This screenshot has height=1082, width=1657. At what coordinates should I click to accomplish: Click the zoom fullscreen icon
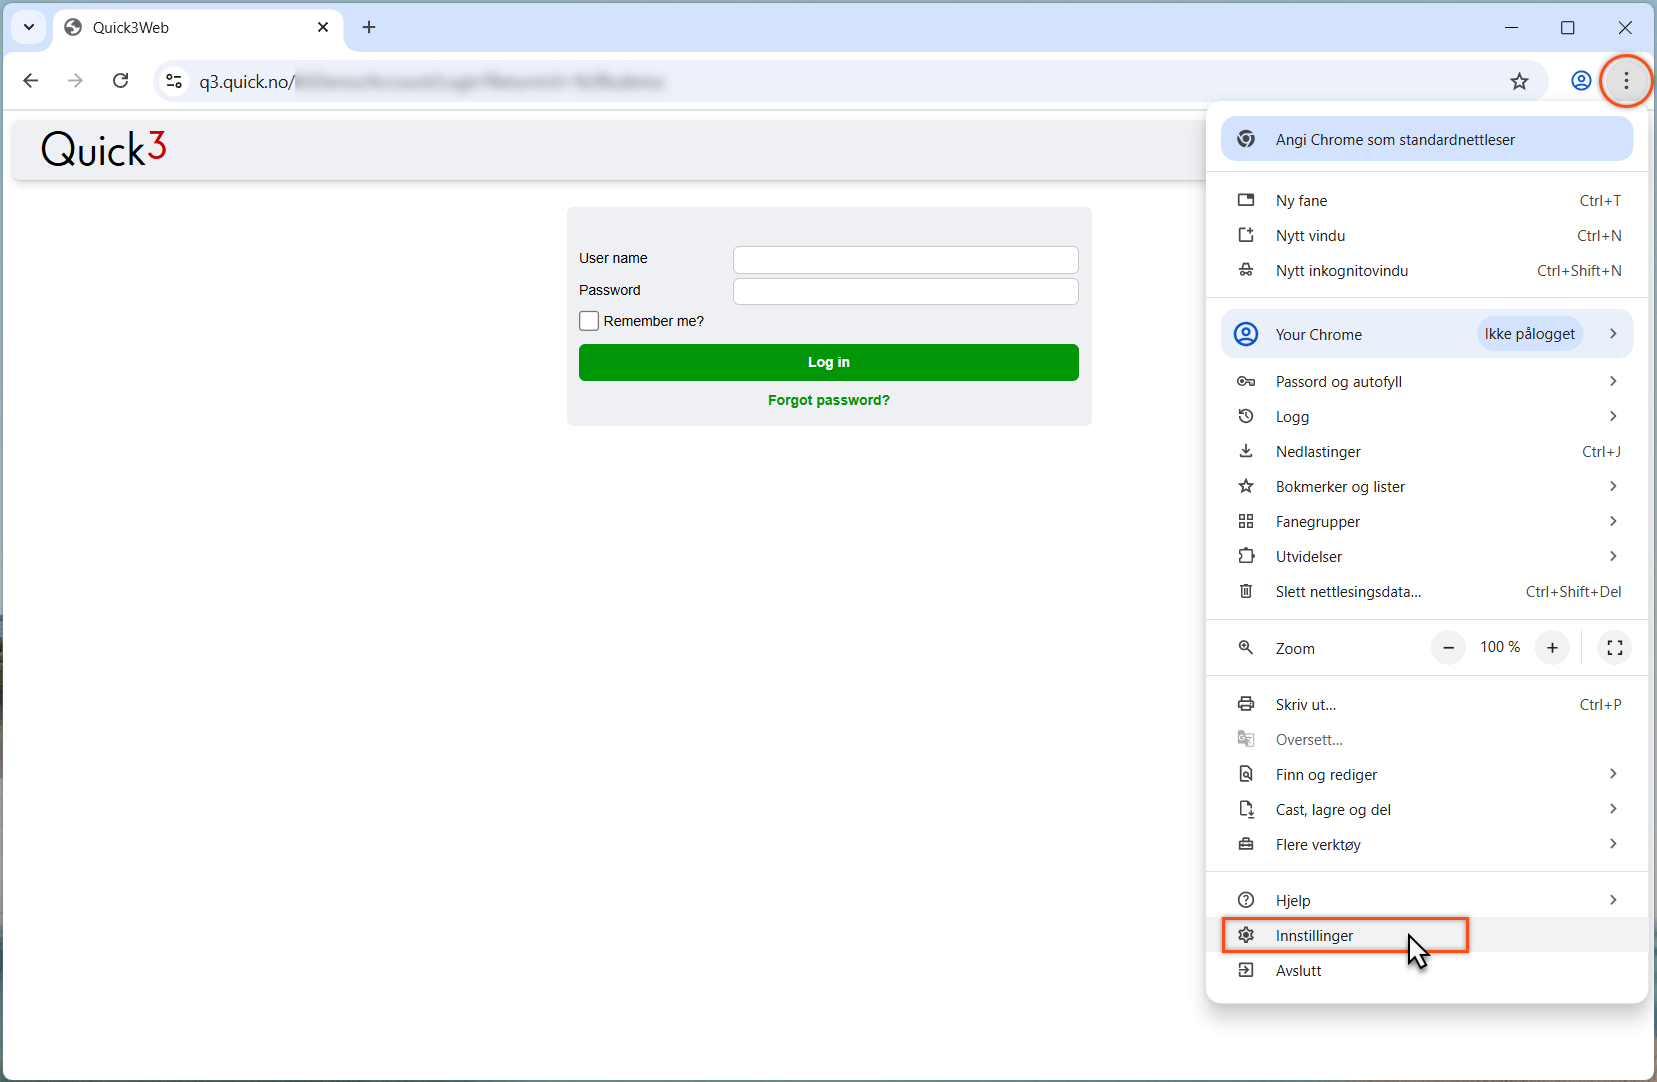1615,648
